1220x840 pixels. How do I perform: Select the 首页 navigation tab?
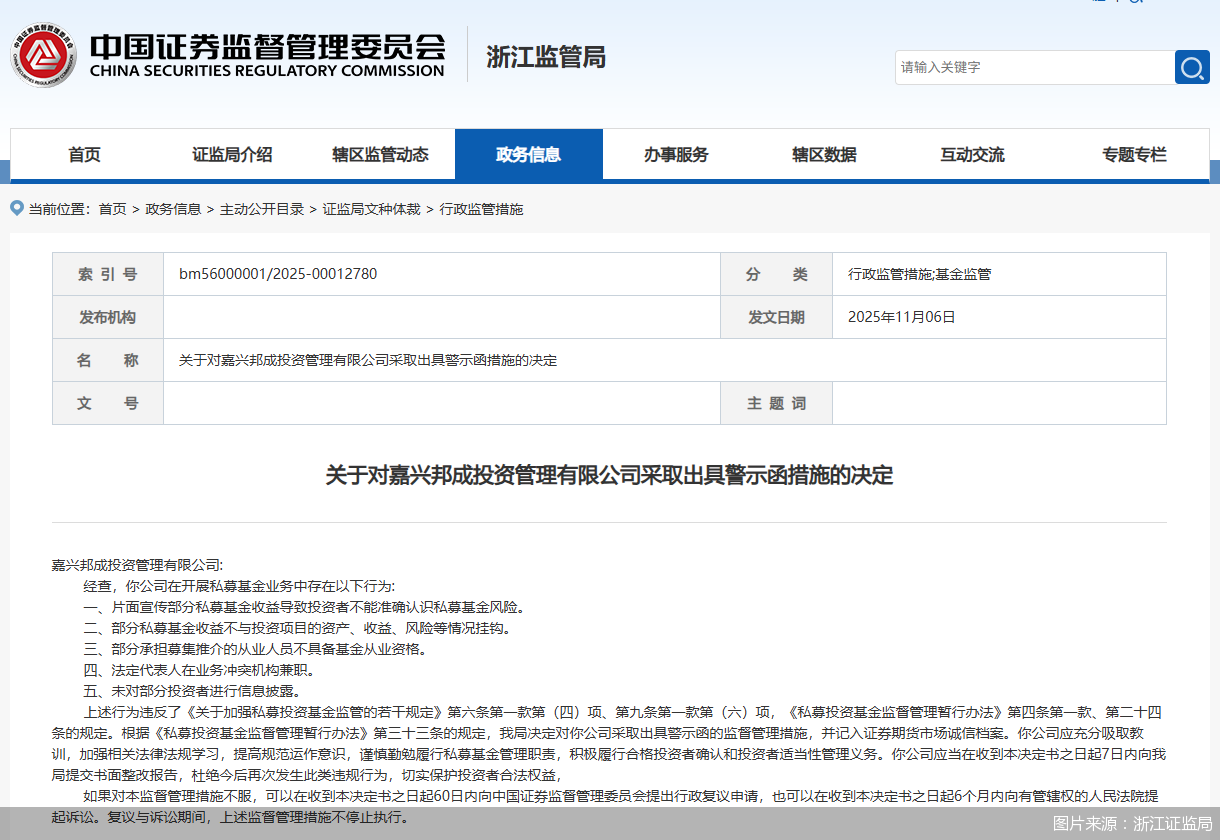(x=84, y=155)
